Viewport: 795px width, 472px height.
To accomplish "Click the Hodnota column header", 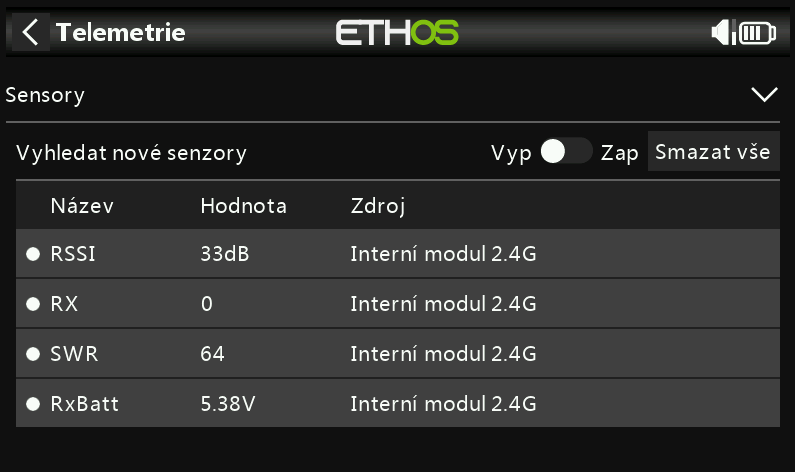I will 243,206.
